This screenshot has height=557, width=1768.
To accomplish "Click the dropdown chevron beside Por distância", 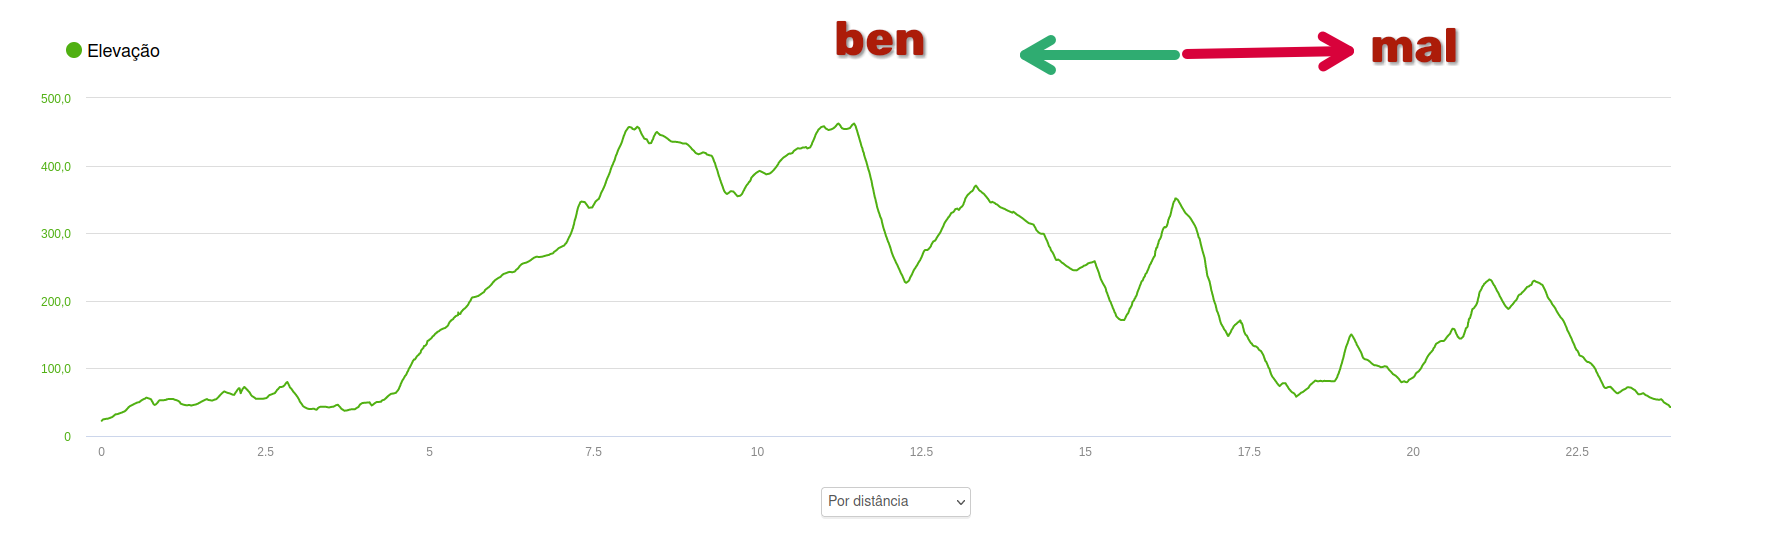I will (x=961, y=502).
